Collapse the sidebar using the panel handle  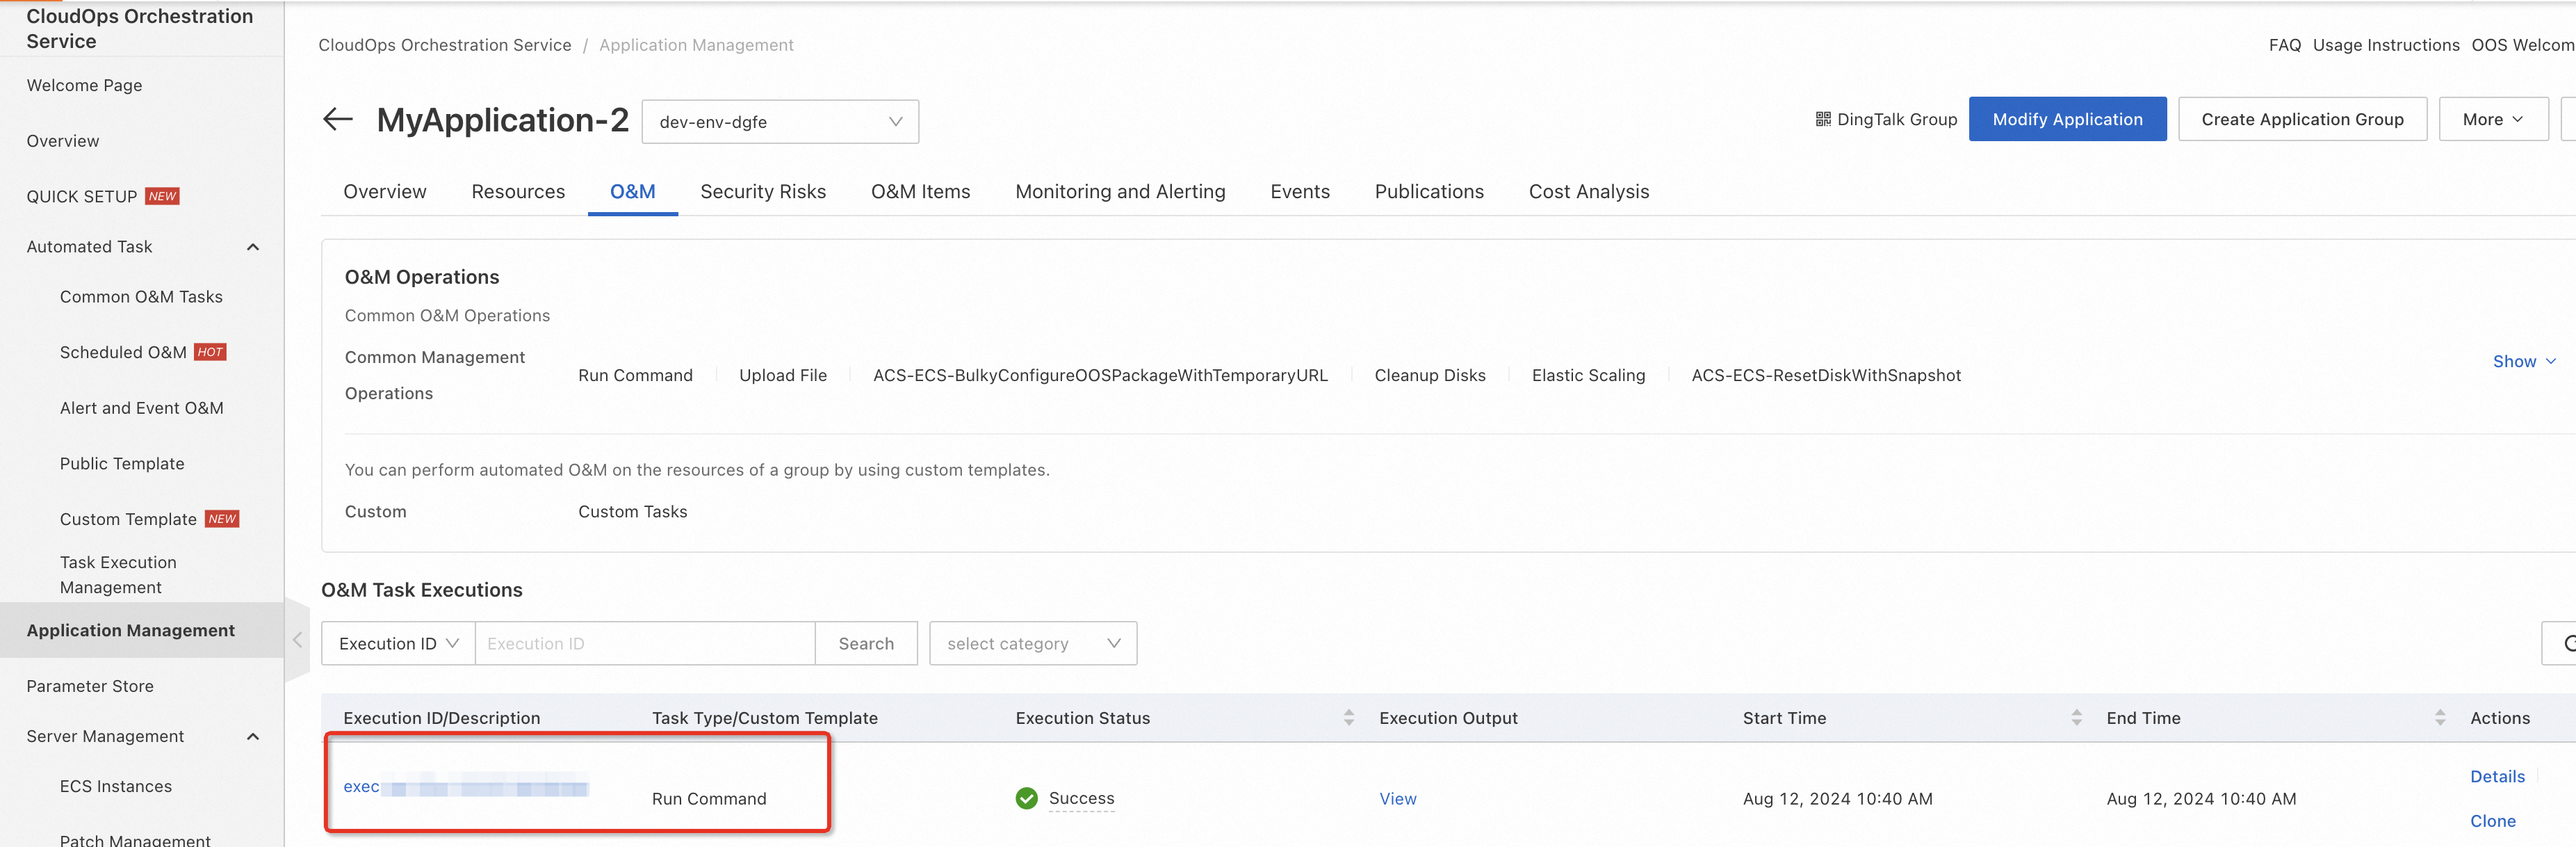[297, 640]
